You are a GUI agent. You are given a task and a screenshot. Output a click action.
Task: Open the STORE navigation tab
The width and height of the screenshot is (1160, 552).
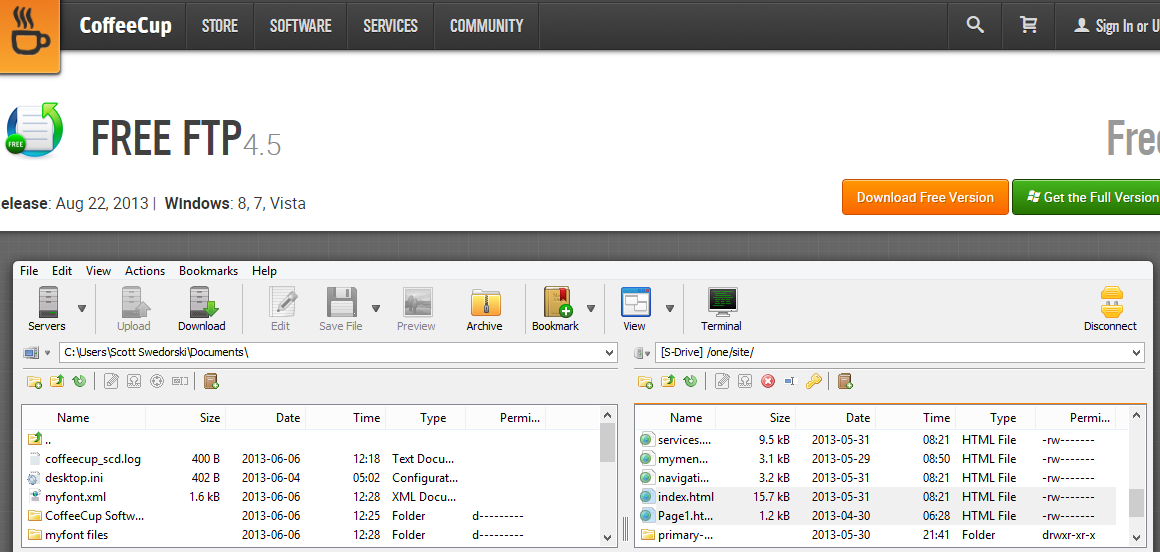(219, 25)
